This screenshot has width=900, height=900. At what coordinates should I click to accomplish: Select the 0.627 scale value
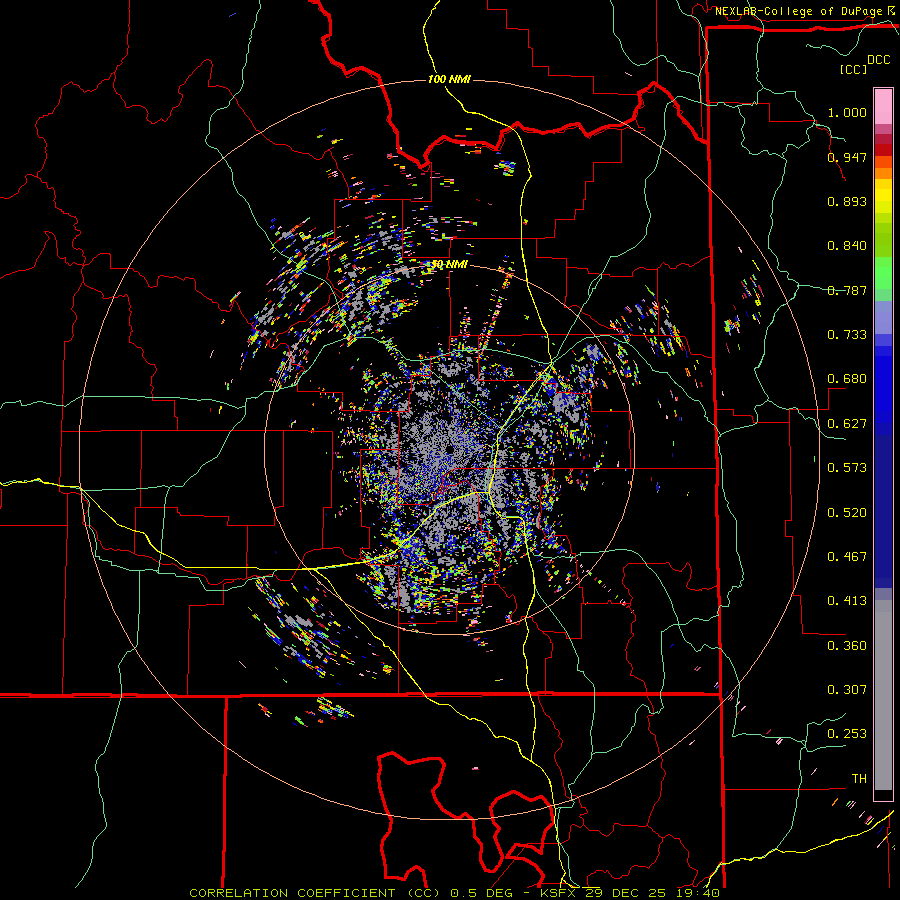click(x=847, y=424)
